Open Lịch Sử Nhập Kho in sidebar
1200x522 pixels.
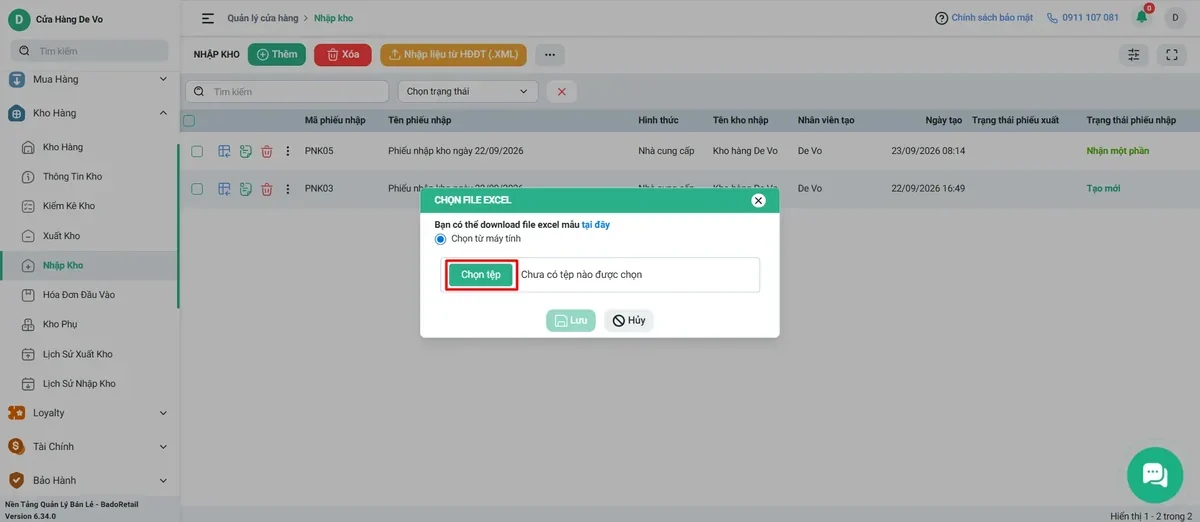point(79,384)
